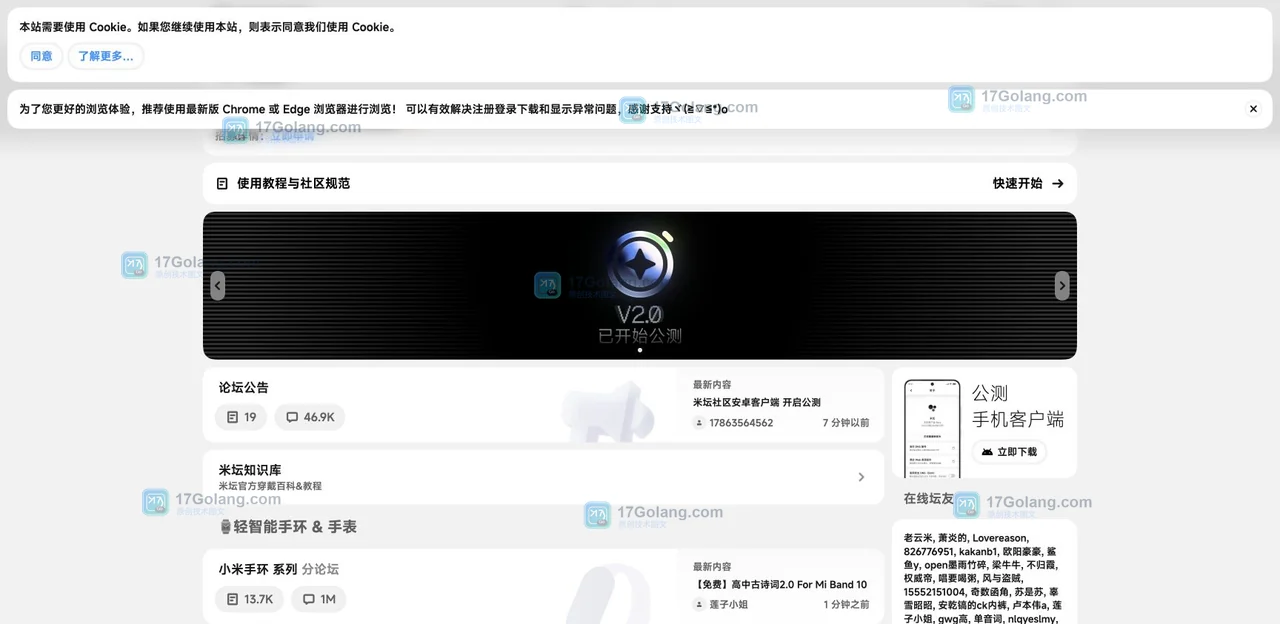The width and height of the screenshot is (1280, 624).
Task: Click the 米坛官方穿戴百科&教程 subtitle
Action: [x=270, y=486]
